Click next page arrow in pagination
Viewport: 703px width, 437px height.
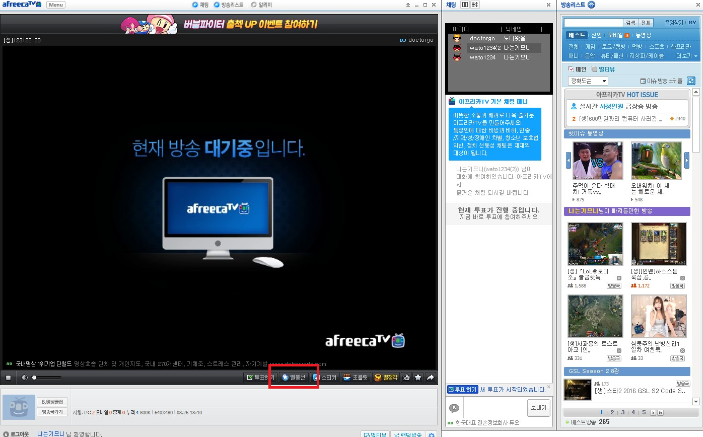click(x=653, y=412)
